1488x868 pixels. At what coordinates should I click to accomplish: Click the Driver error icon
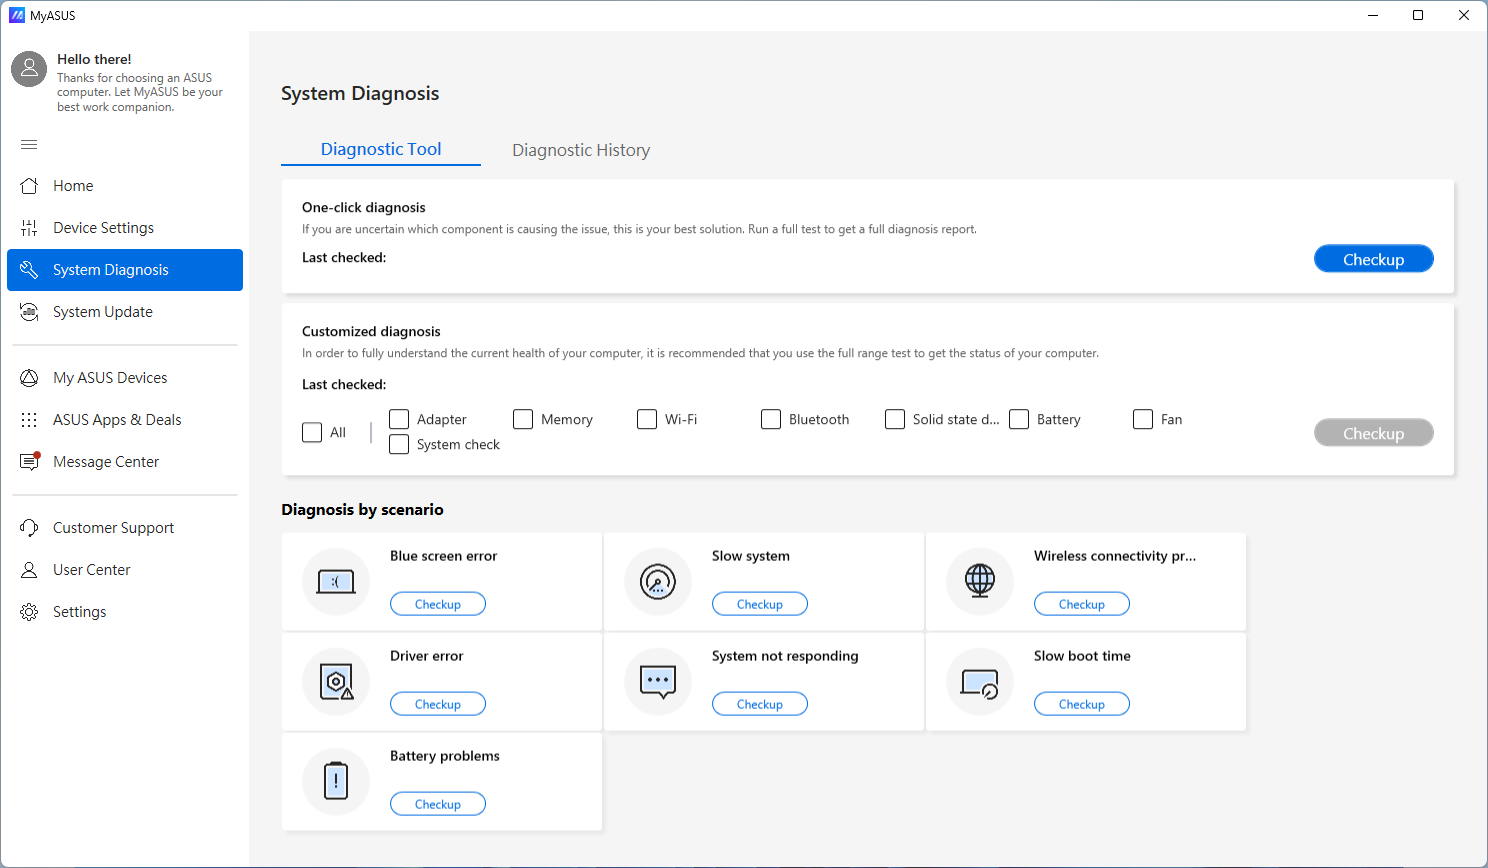tap(336, 681)
